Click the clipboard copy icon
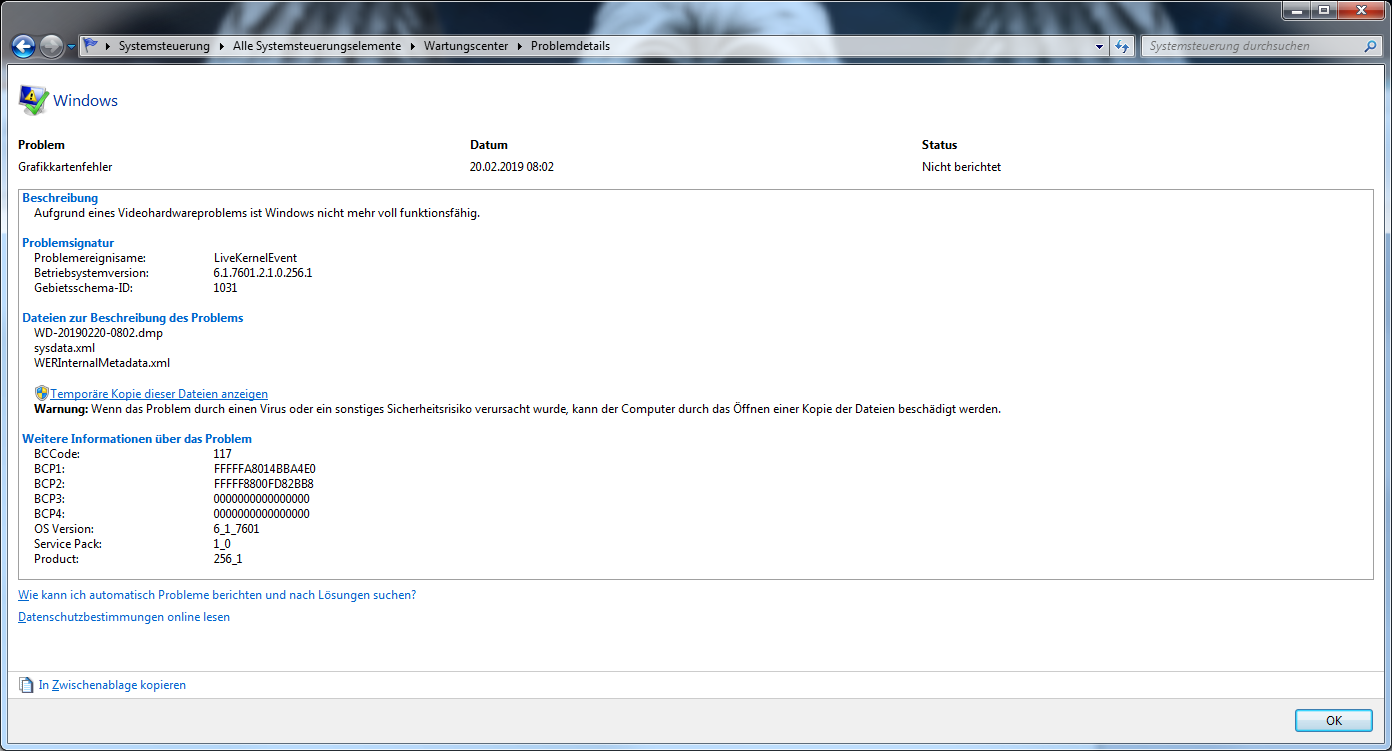1392x751 pixels. 26,685
